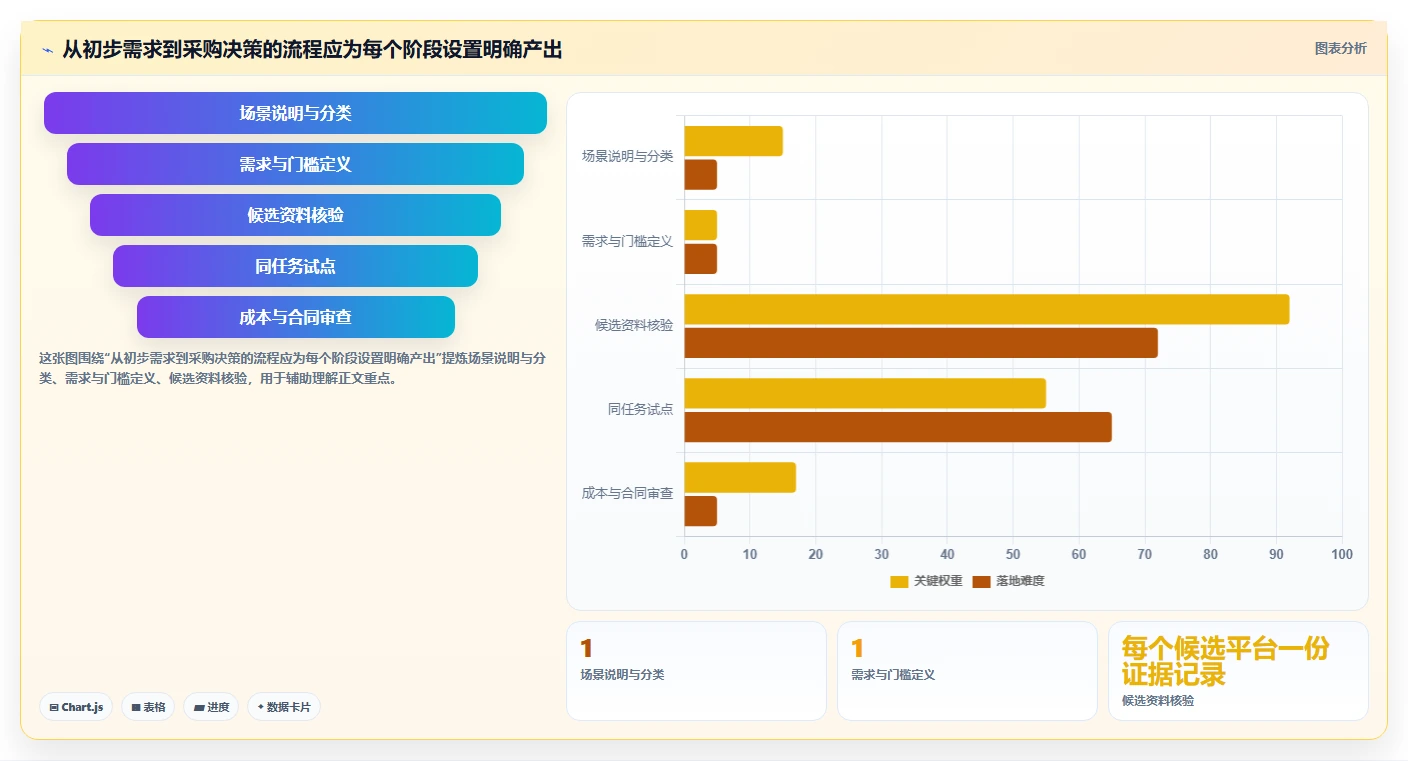The height and width of the screenshot is (761, 1408).
Task: Select funnel stage 候选资料核验
Action: [x=295, y=215]
